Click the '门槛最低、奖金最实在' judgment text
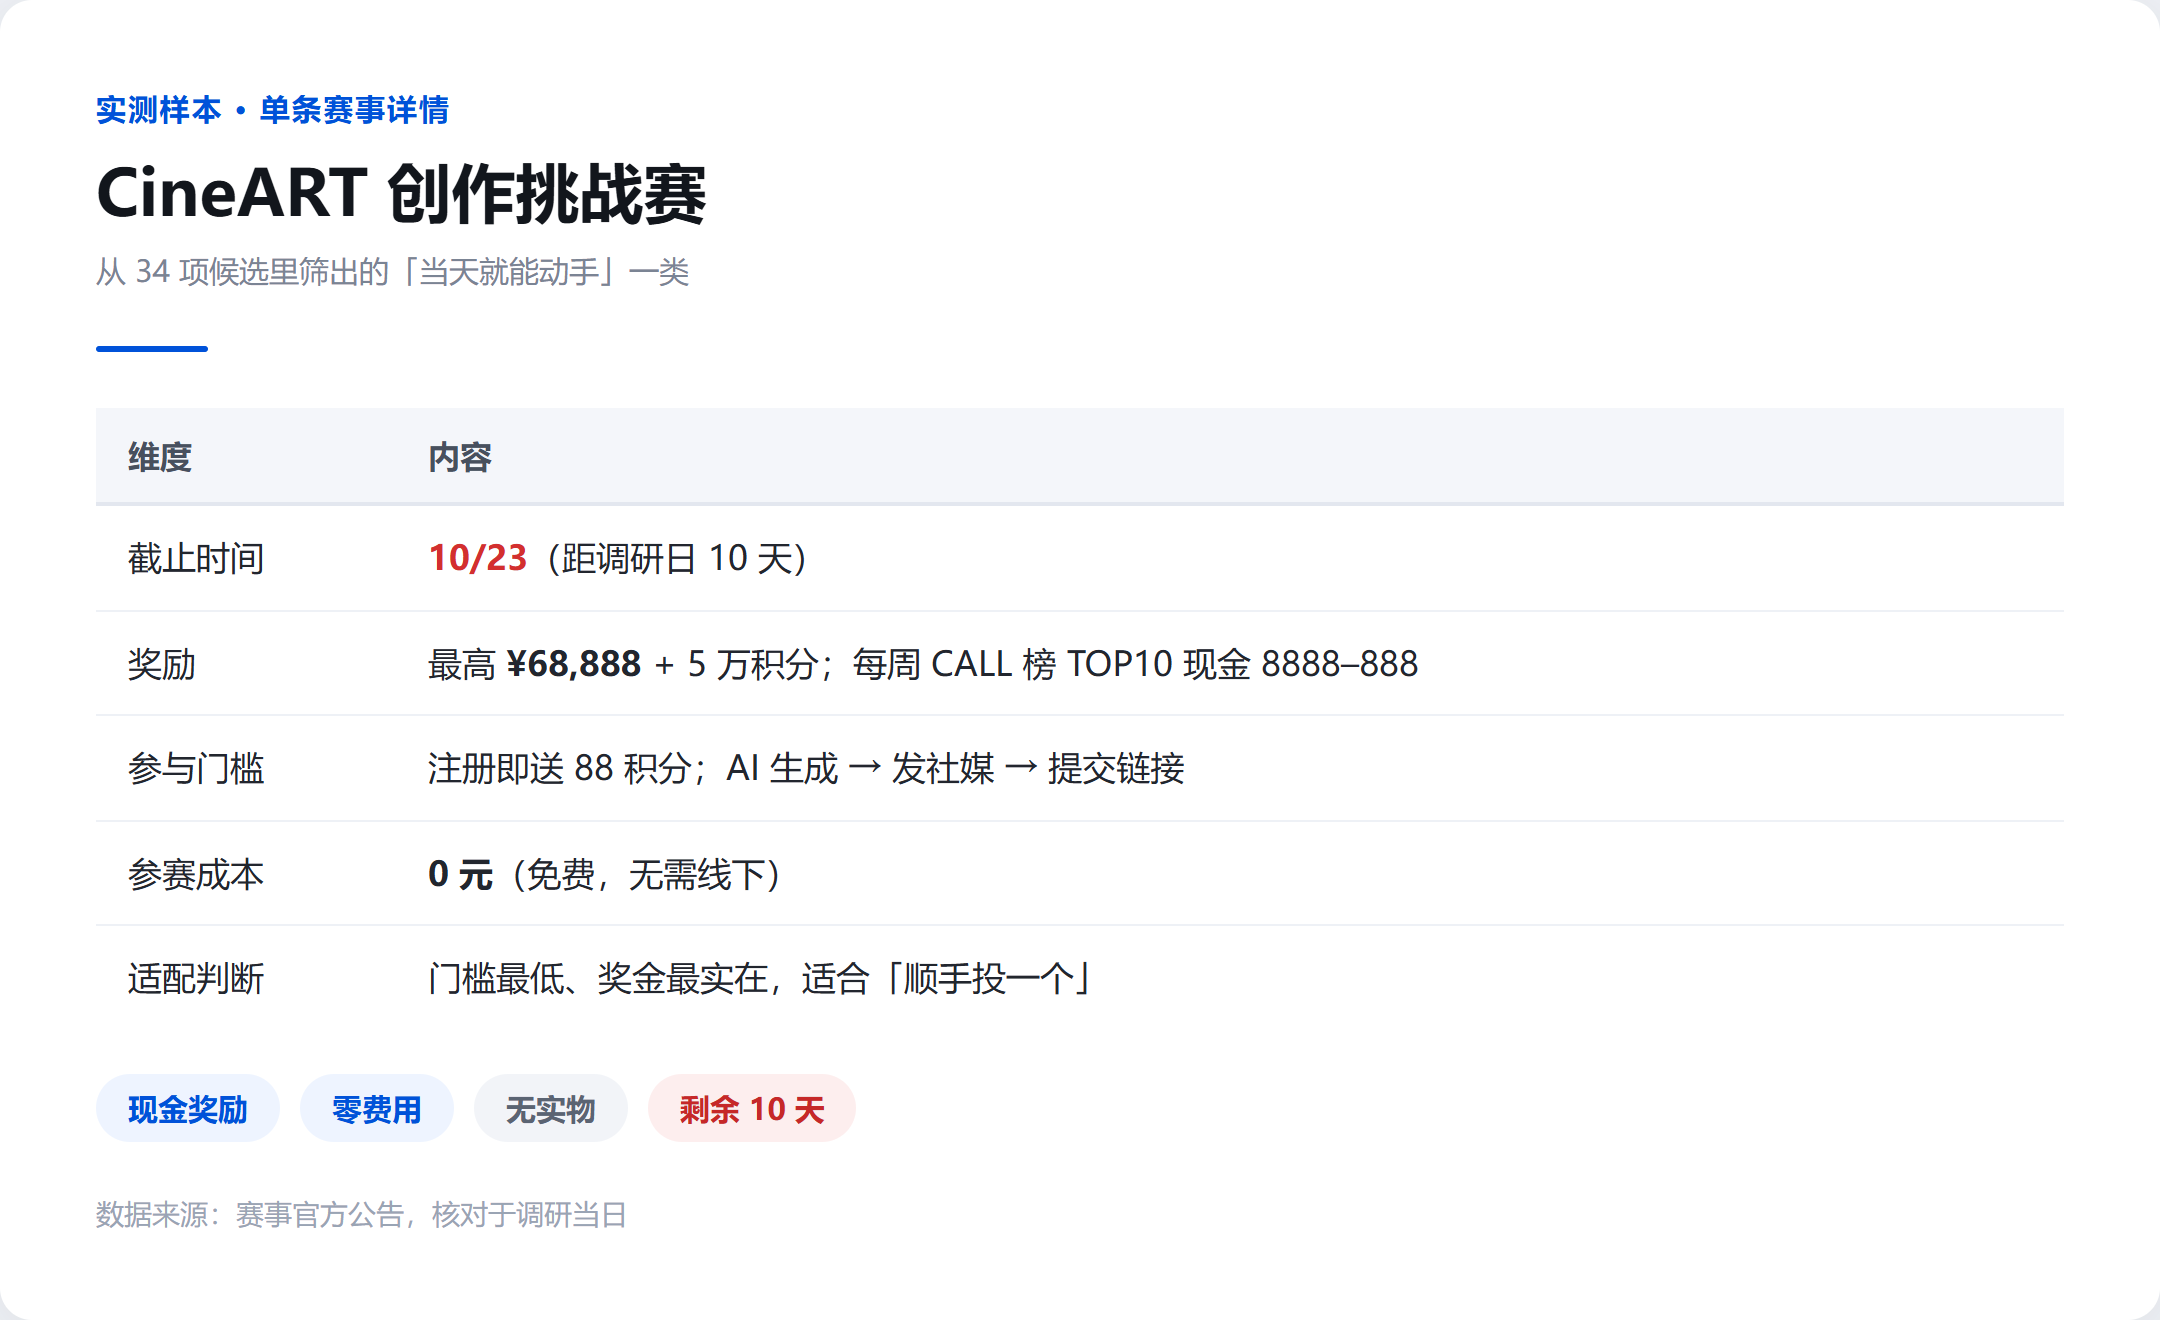 point(598,979)
